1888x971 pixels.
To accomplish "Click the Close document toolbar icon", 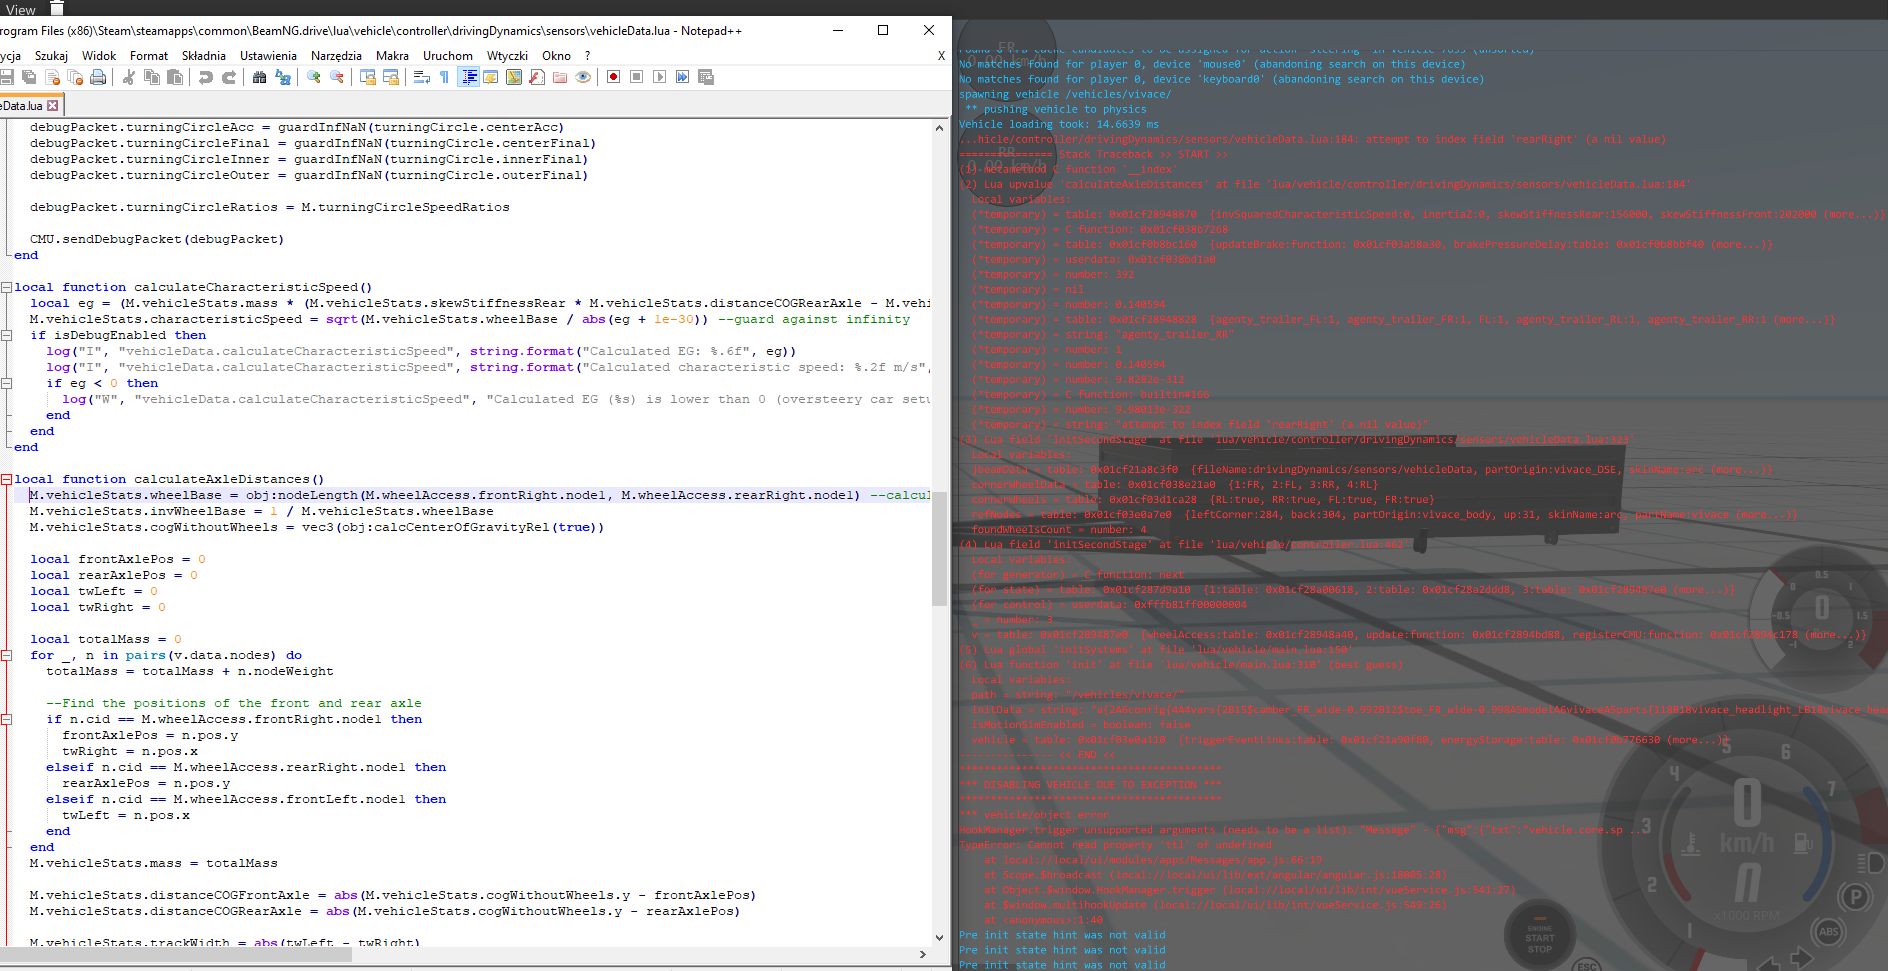I will (x=52, y=77).
